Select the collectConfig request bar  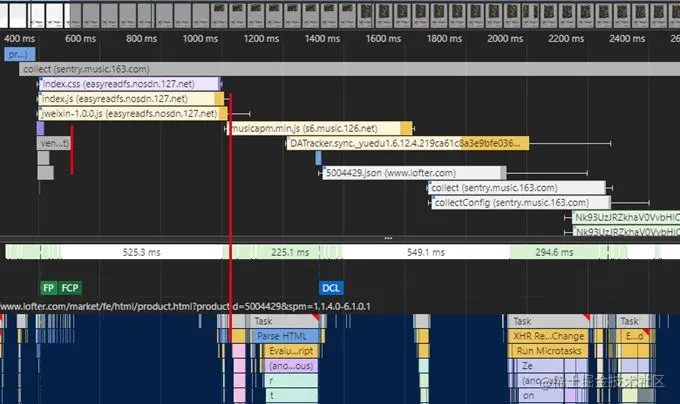point(521,202)
